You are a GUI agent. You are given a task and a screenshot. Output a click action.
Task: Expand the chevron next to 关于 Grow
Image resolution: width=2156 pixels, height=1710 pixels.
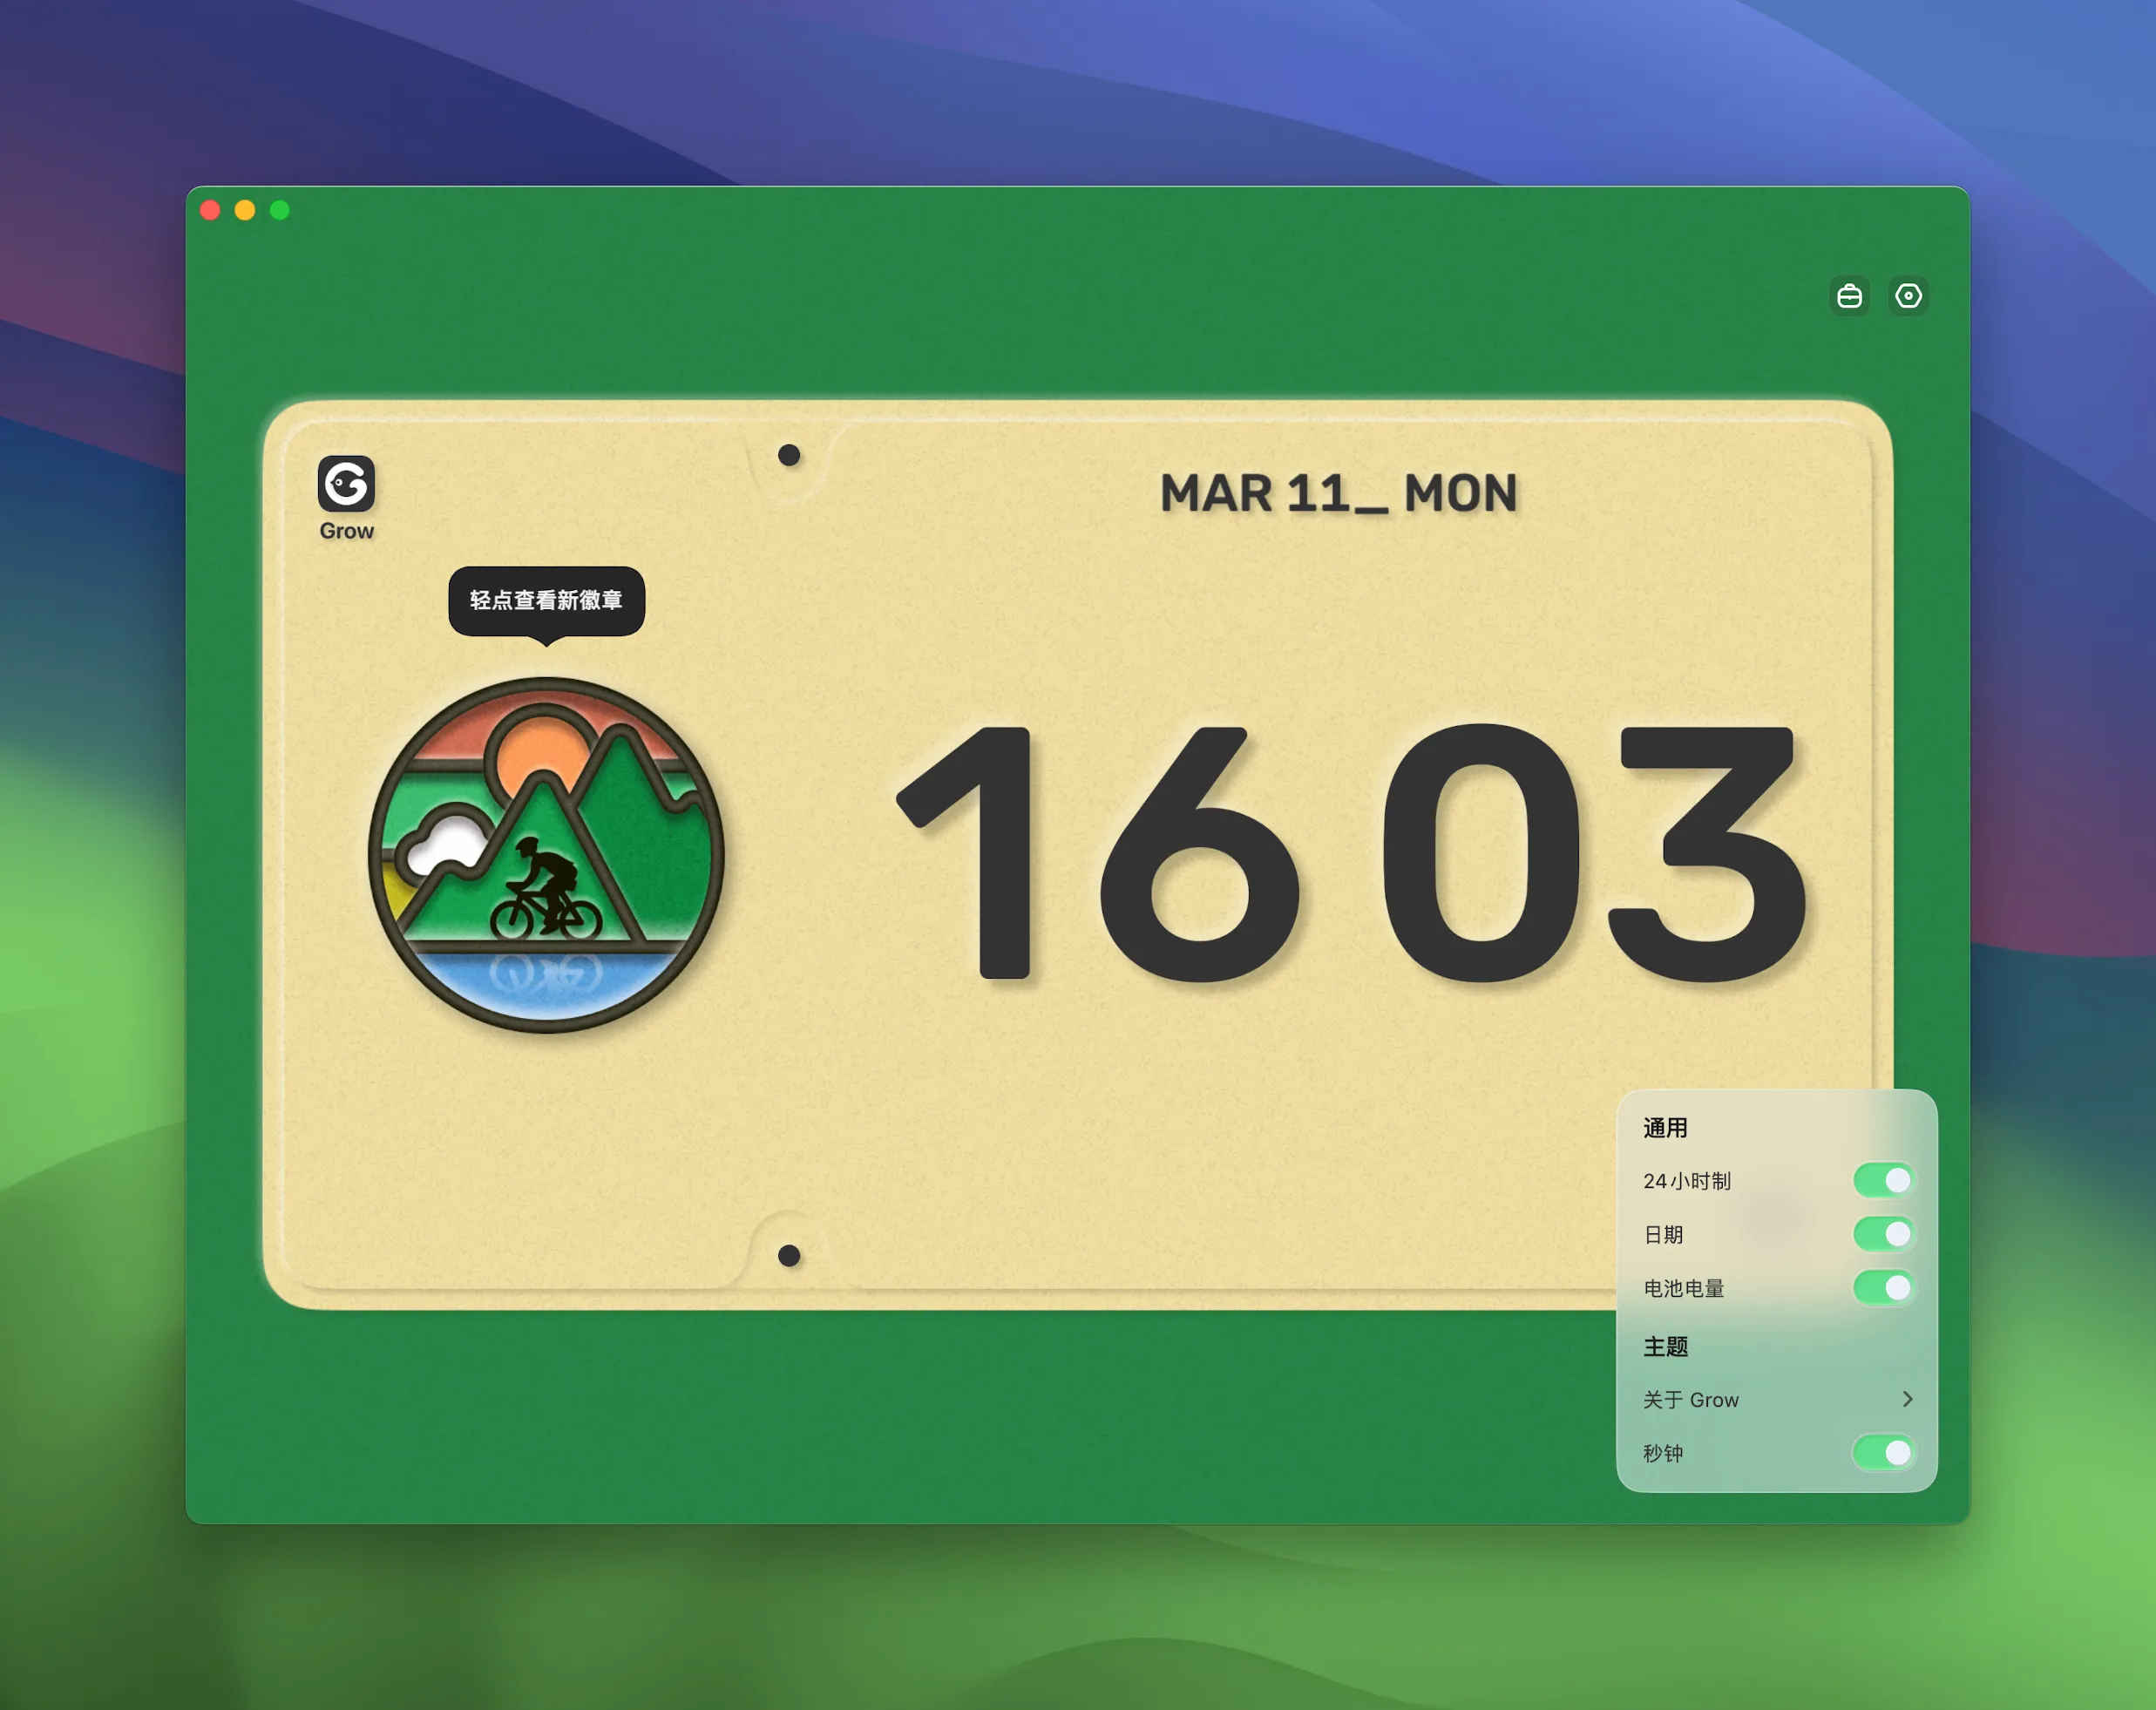[x=1907, y=1399]
